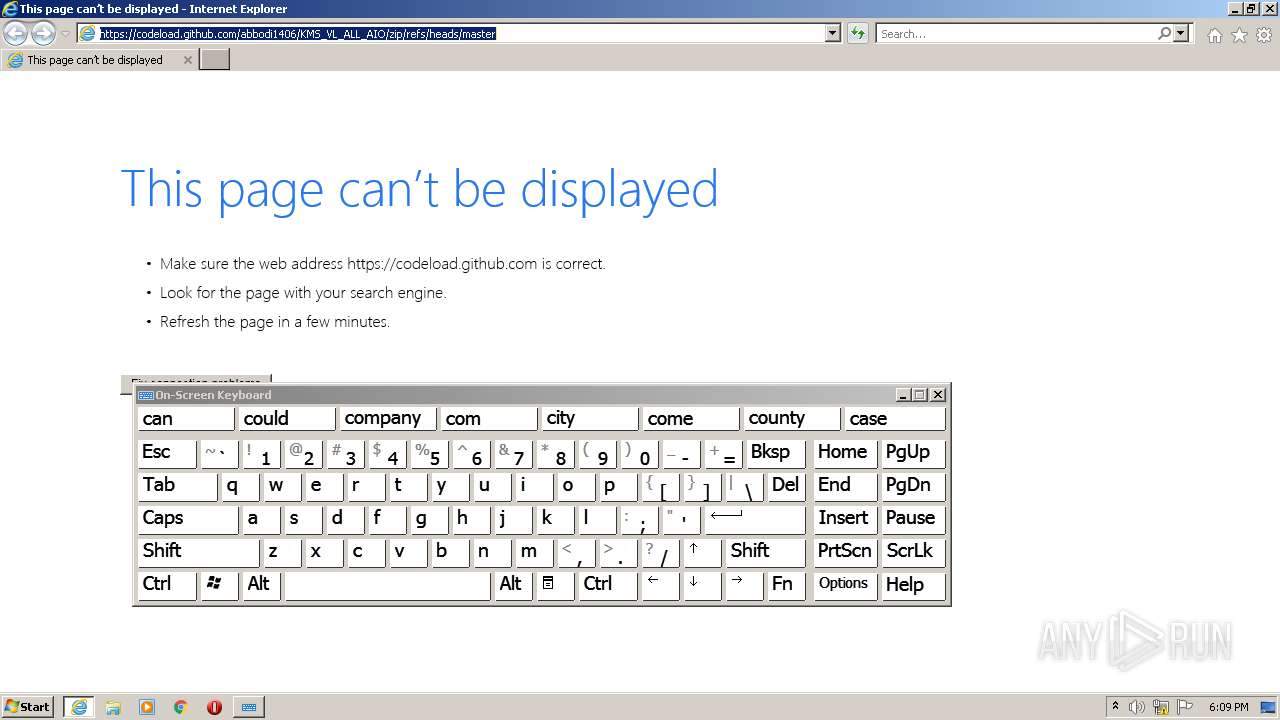1280x720 pixels.
Task: Refresh the page using the address bar icon
Action: coord(857,33)
